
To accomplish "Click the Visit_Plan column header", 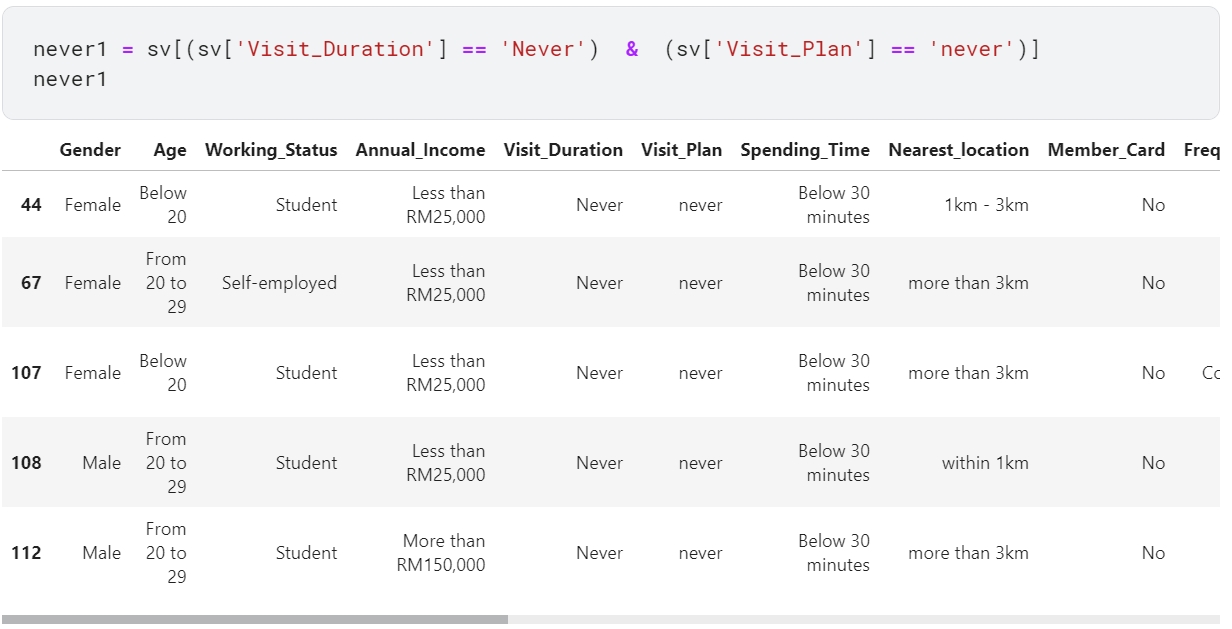I will click(x=681, y=150).
